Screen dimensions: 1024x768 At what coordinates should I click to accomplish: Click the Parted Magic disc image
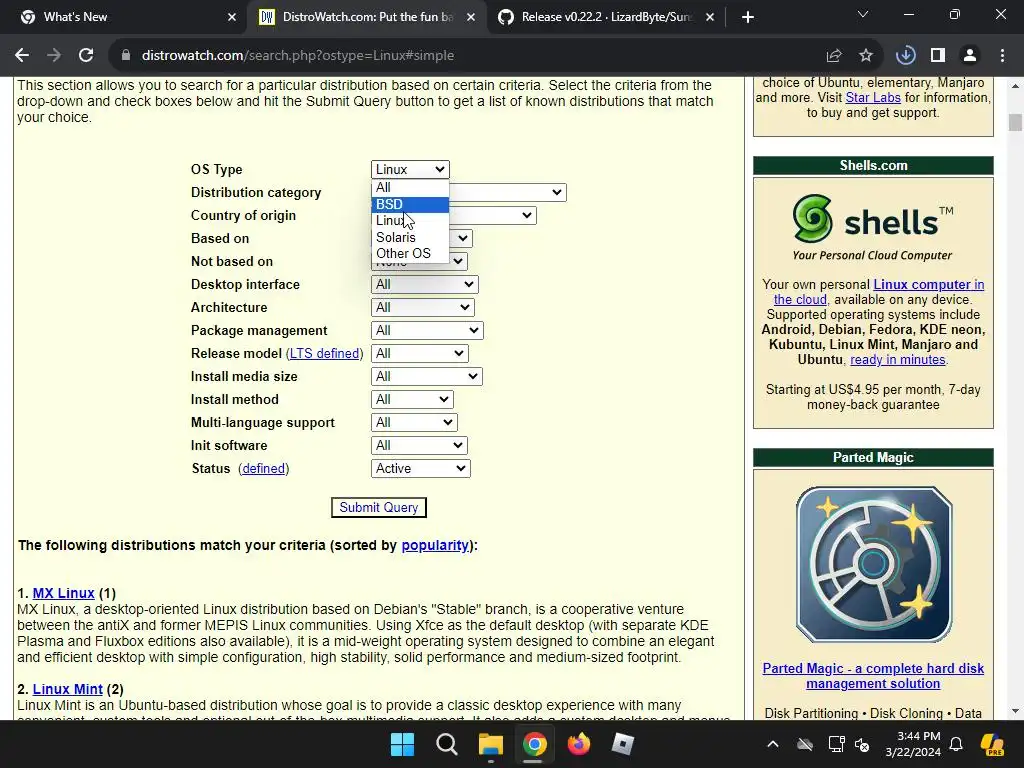(874, 564)
